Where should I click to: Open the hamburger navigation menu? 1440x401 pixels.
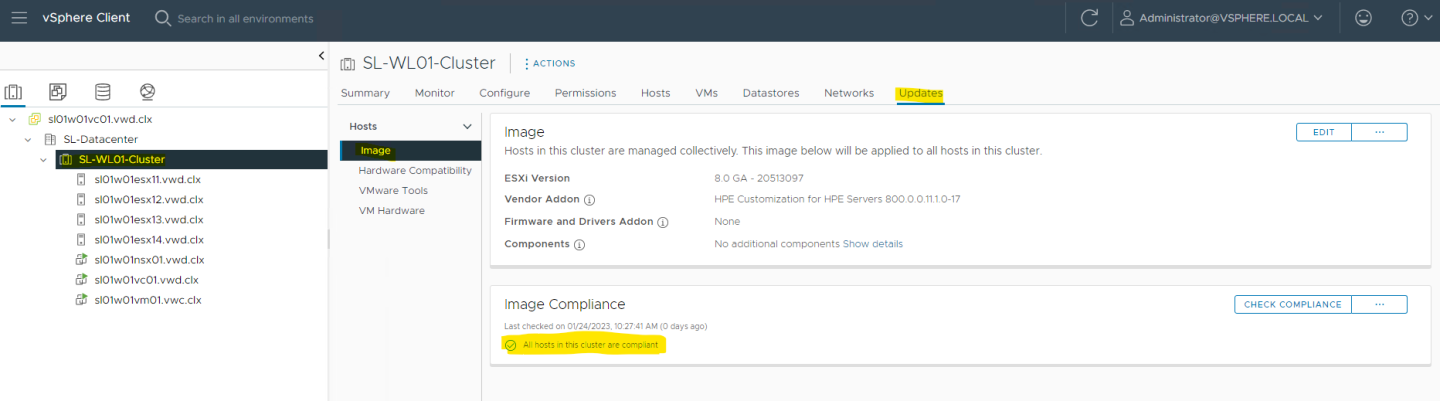click(19, 18)
